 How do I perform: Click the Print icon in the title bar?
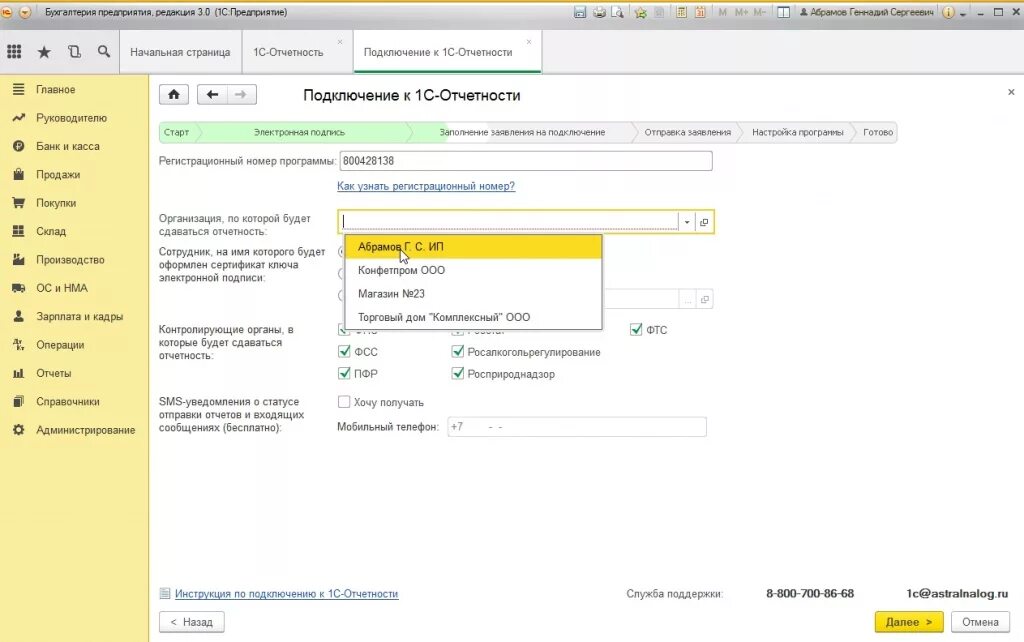pos(599,12)
